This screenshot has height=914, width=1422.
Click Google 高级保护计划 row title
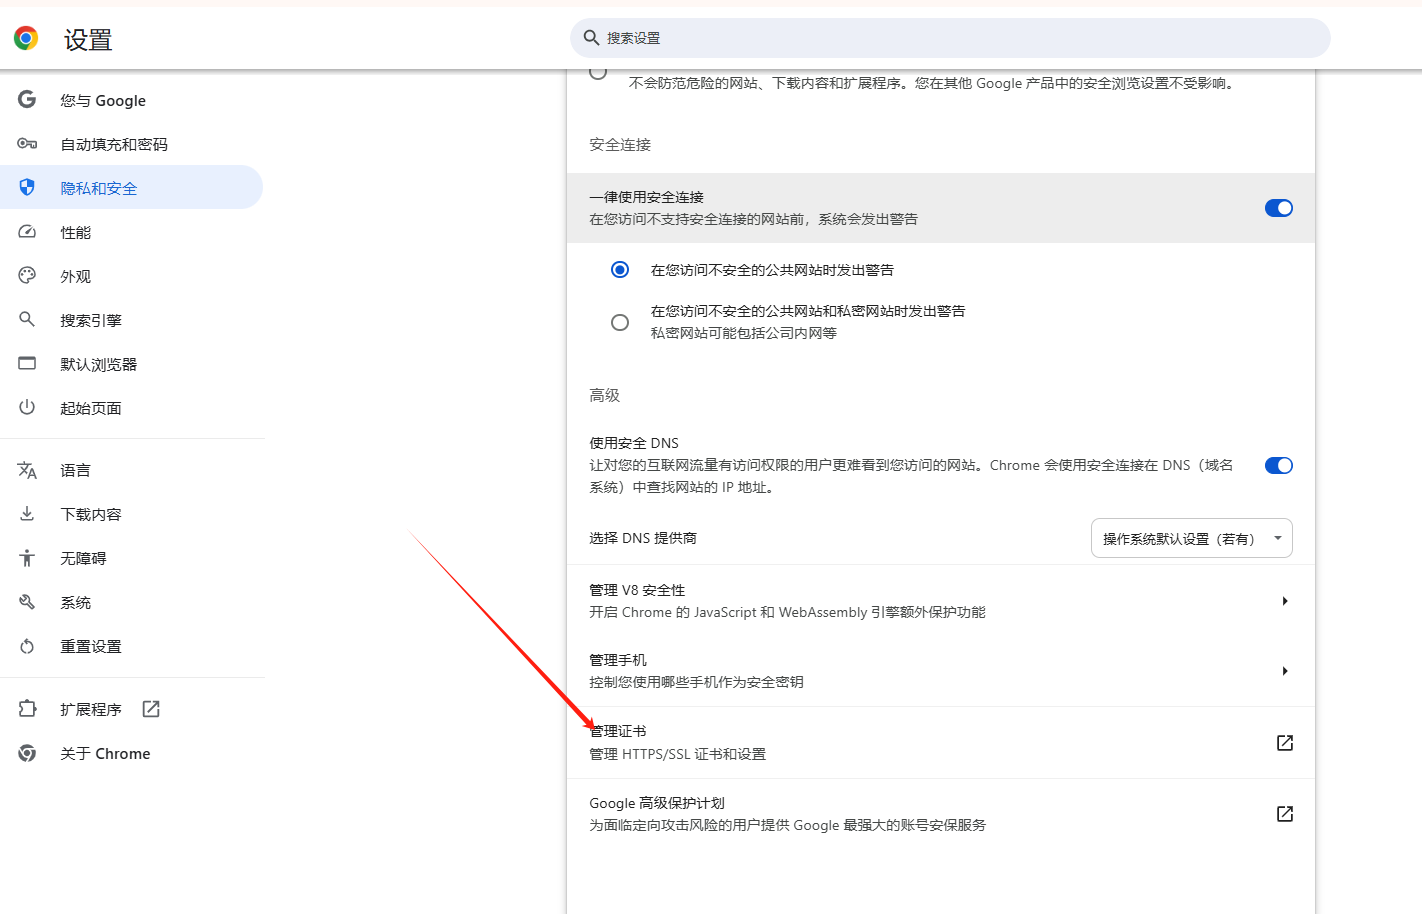click(657, 803)
